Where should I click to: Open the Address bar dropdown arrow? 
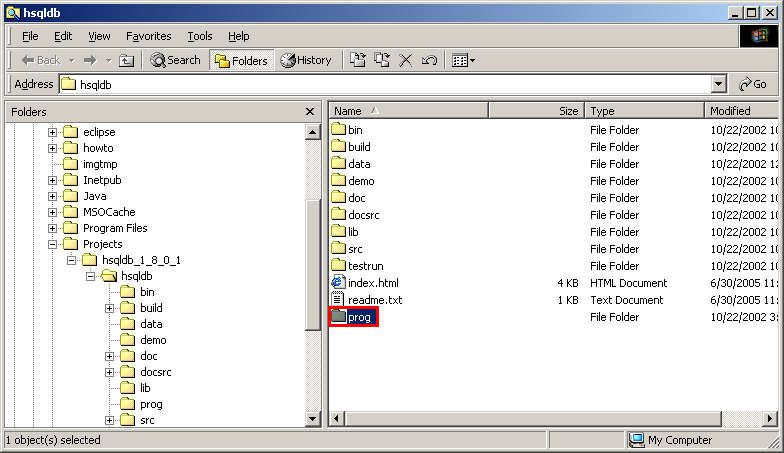719,85
